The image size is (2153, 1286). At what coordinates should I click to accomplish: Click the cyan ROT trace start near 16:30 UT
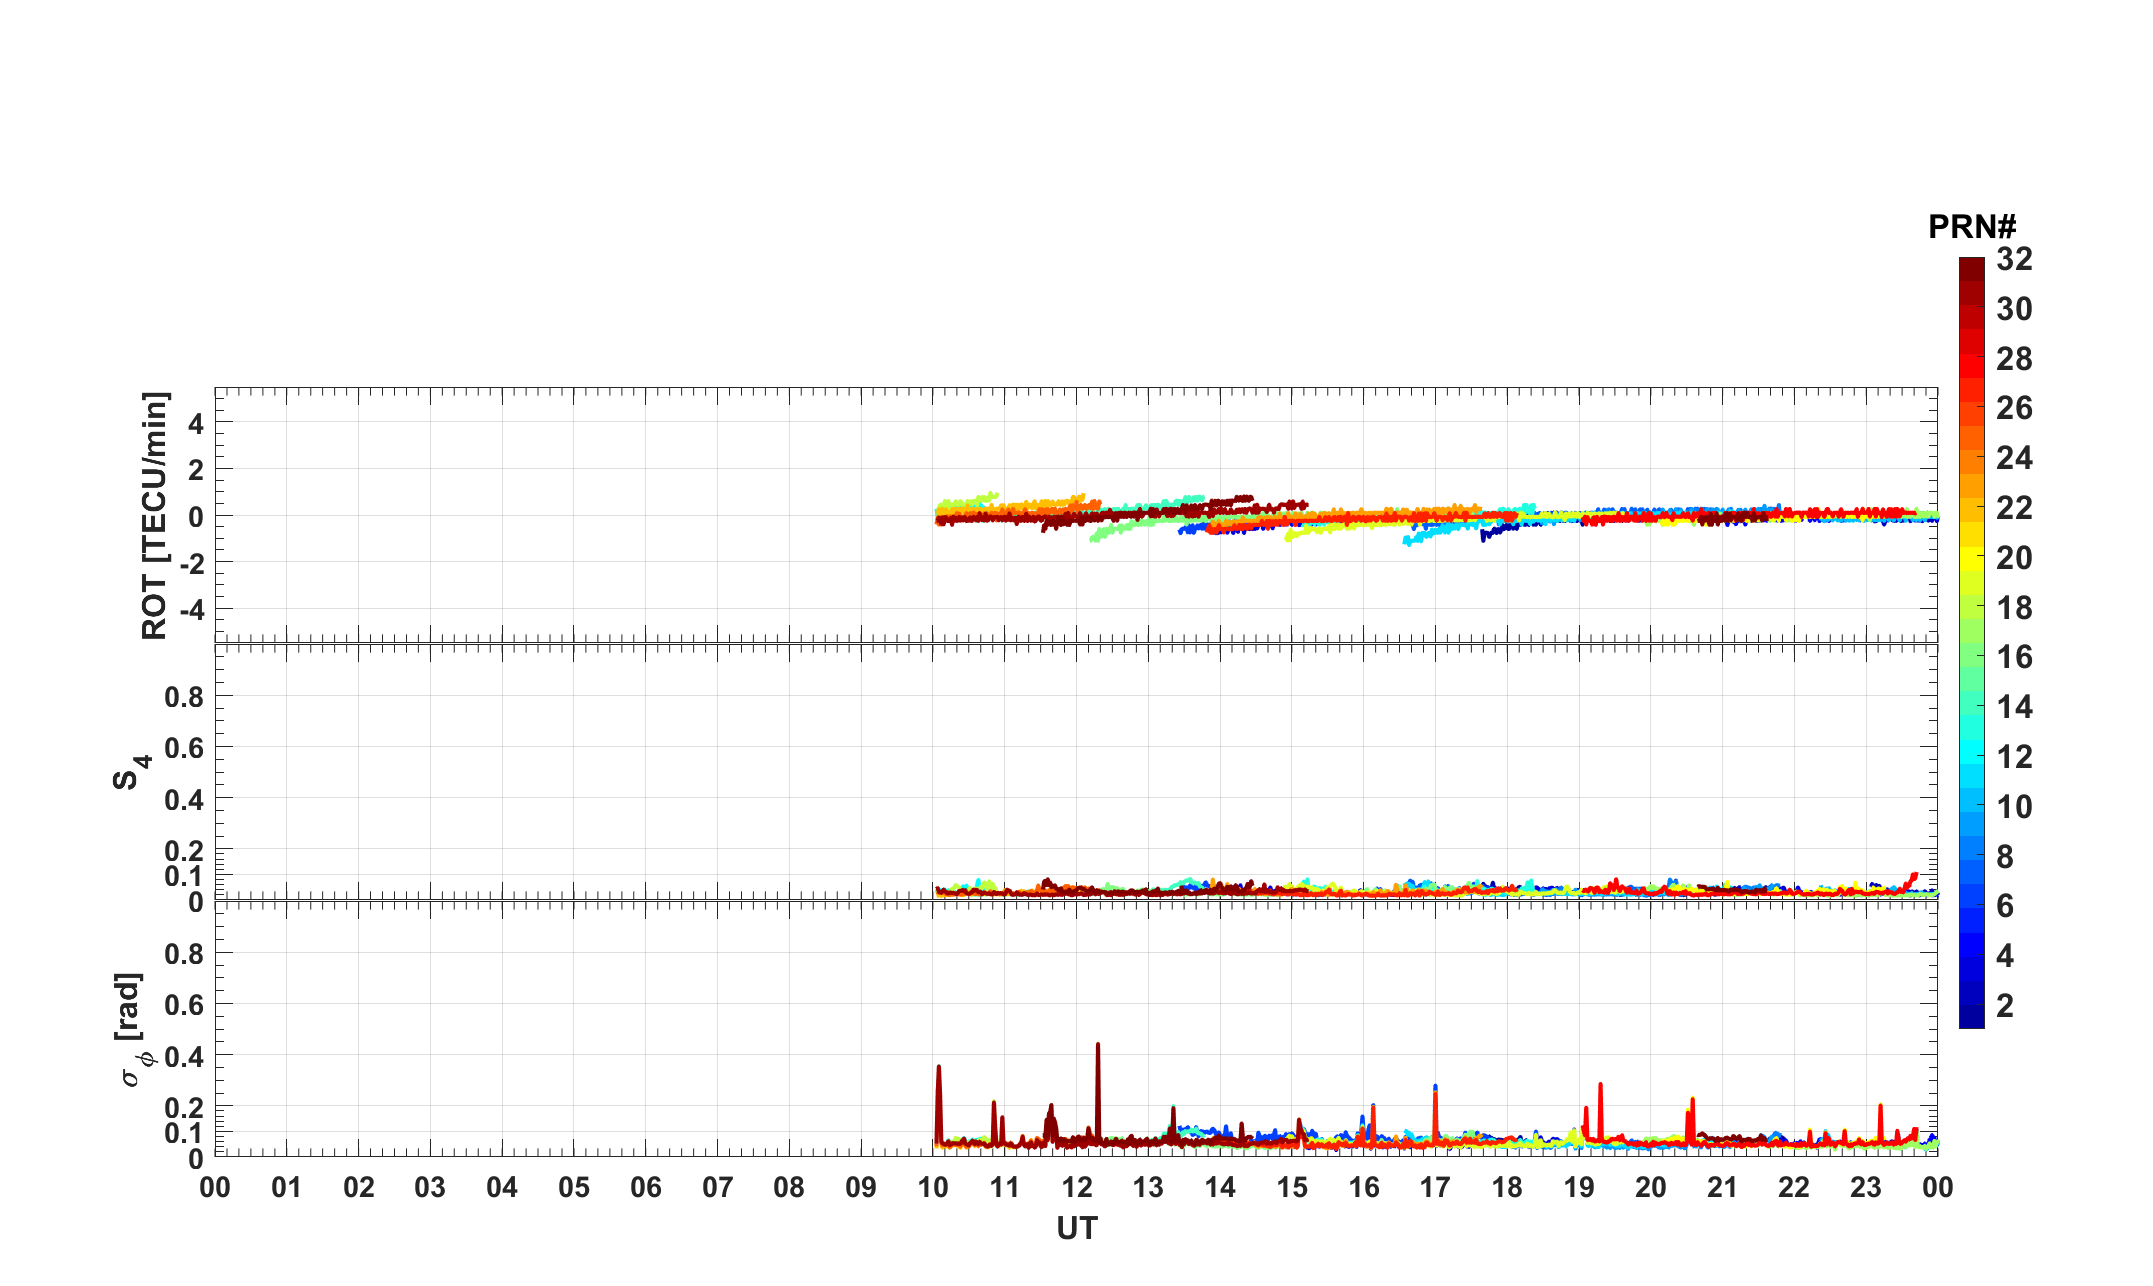point(1408,542)
